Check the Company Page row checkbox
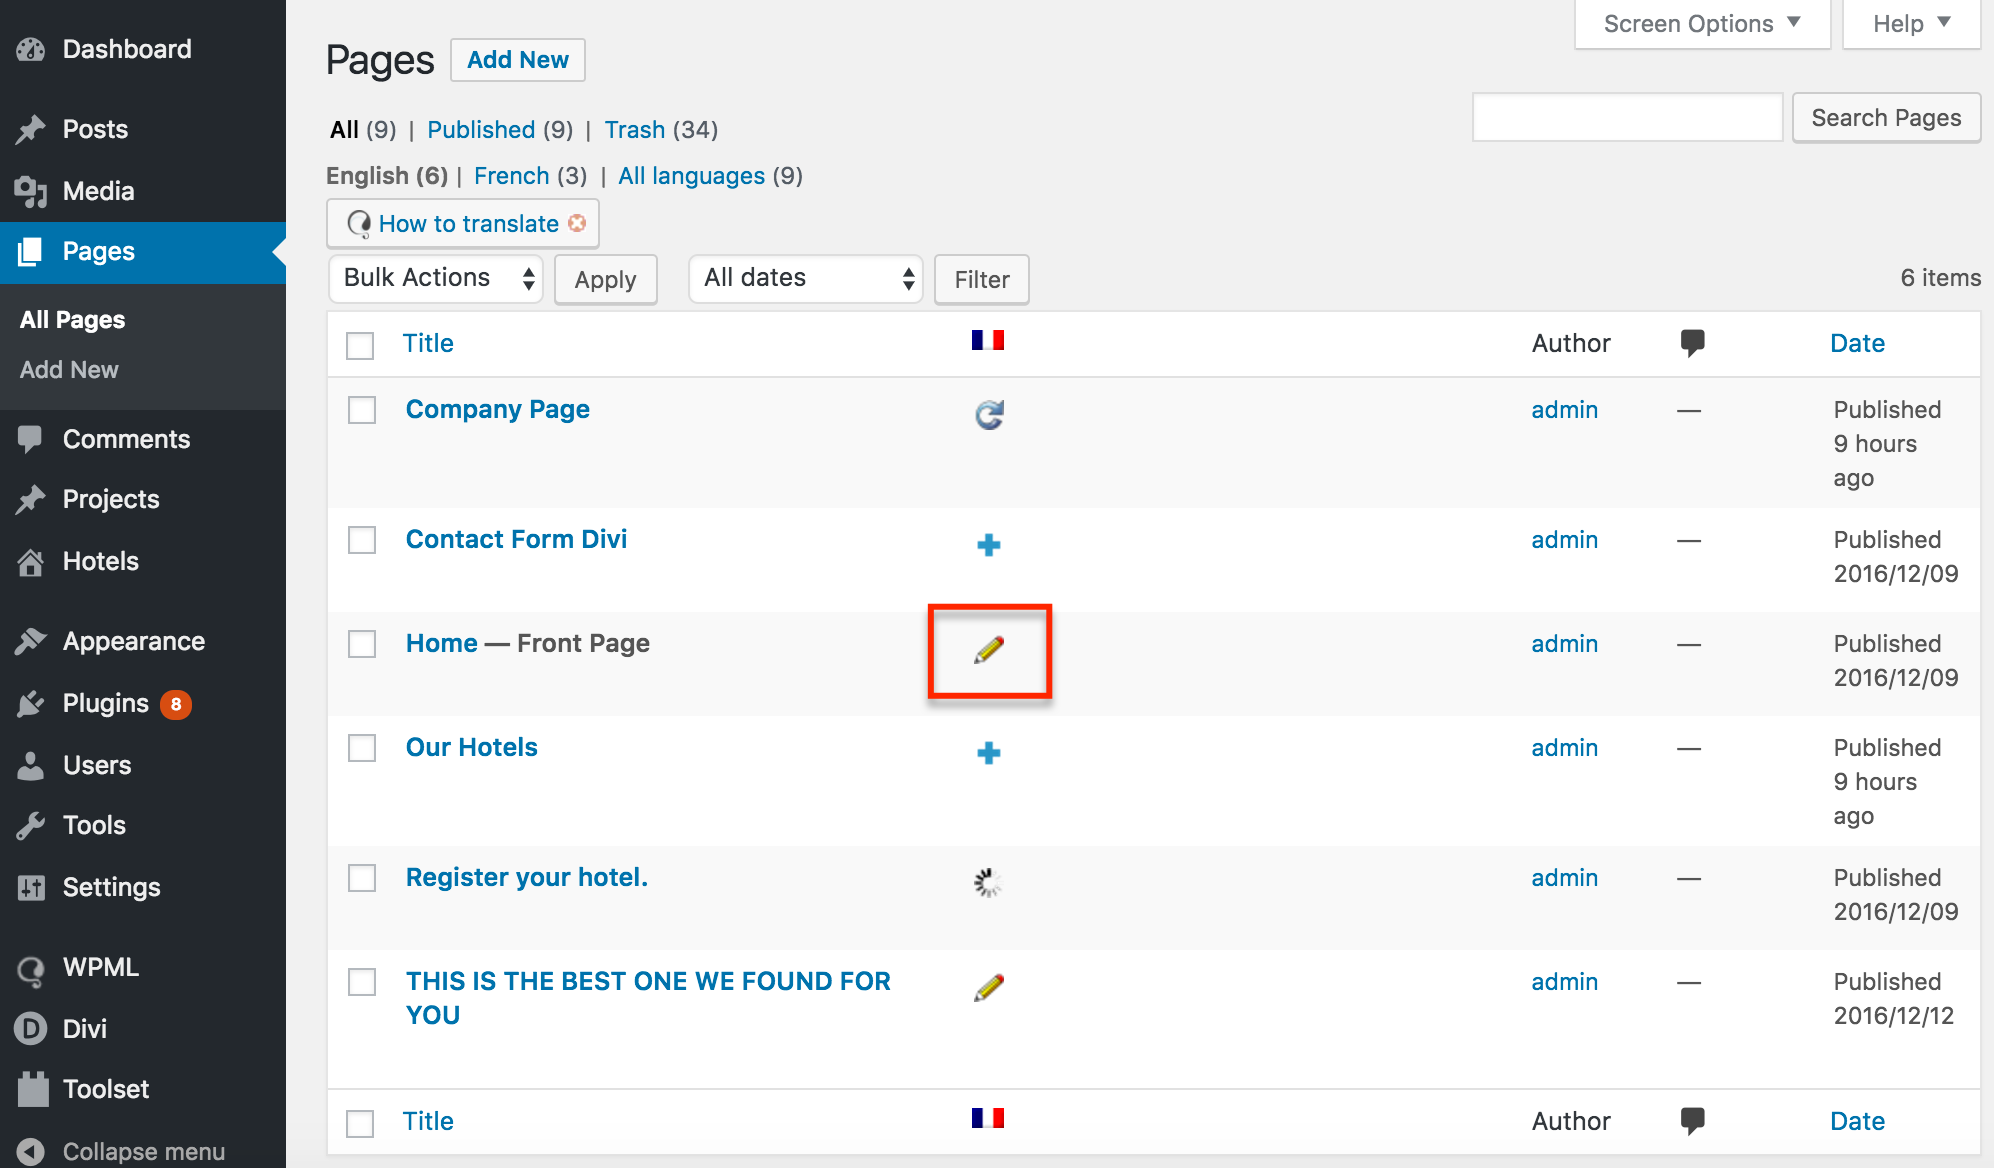The image size is (1994, 1168). click(x=362, y=410)
